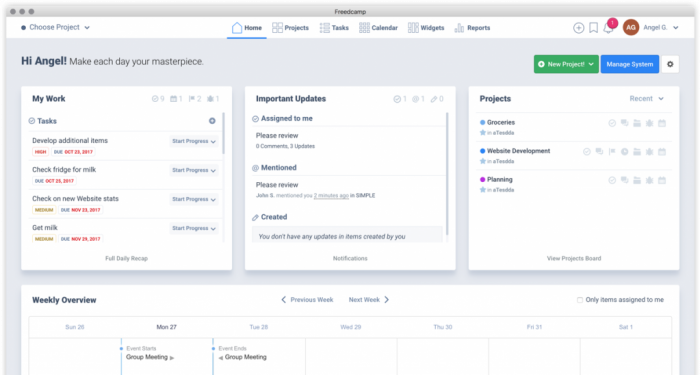Screen dimensions: 700x375
Task: Open the Recent projects sort dropdown
Action: [646, 99]
